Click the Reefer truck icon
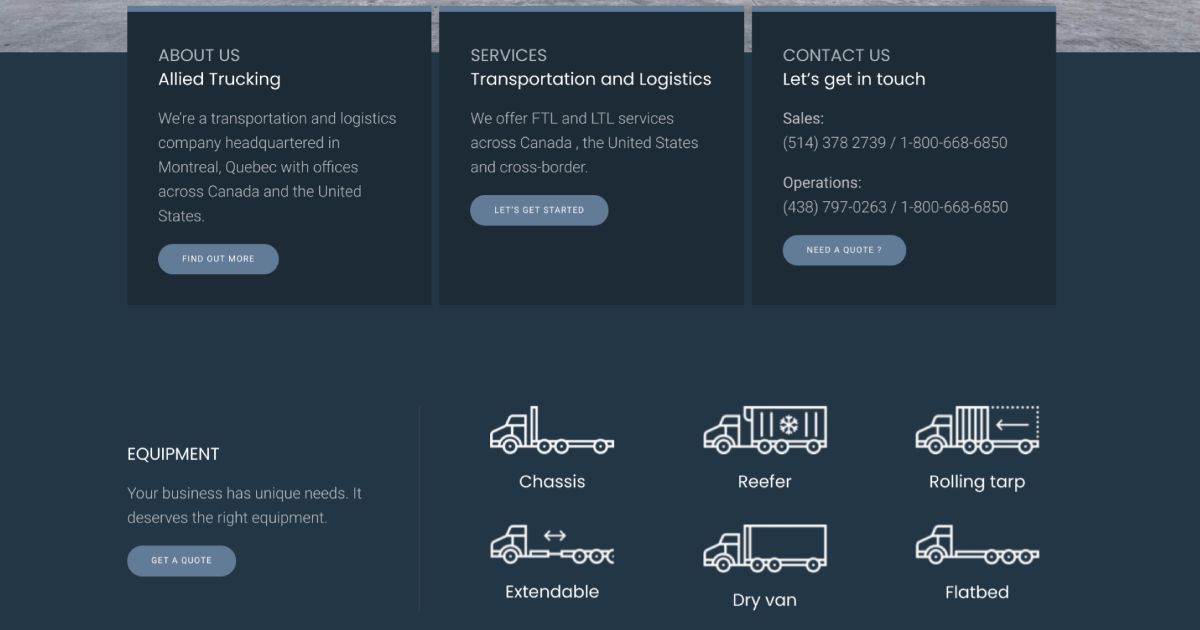 [765, 430]
